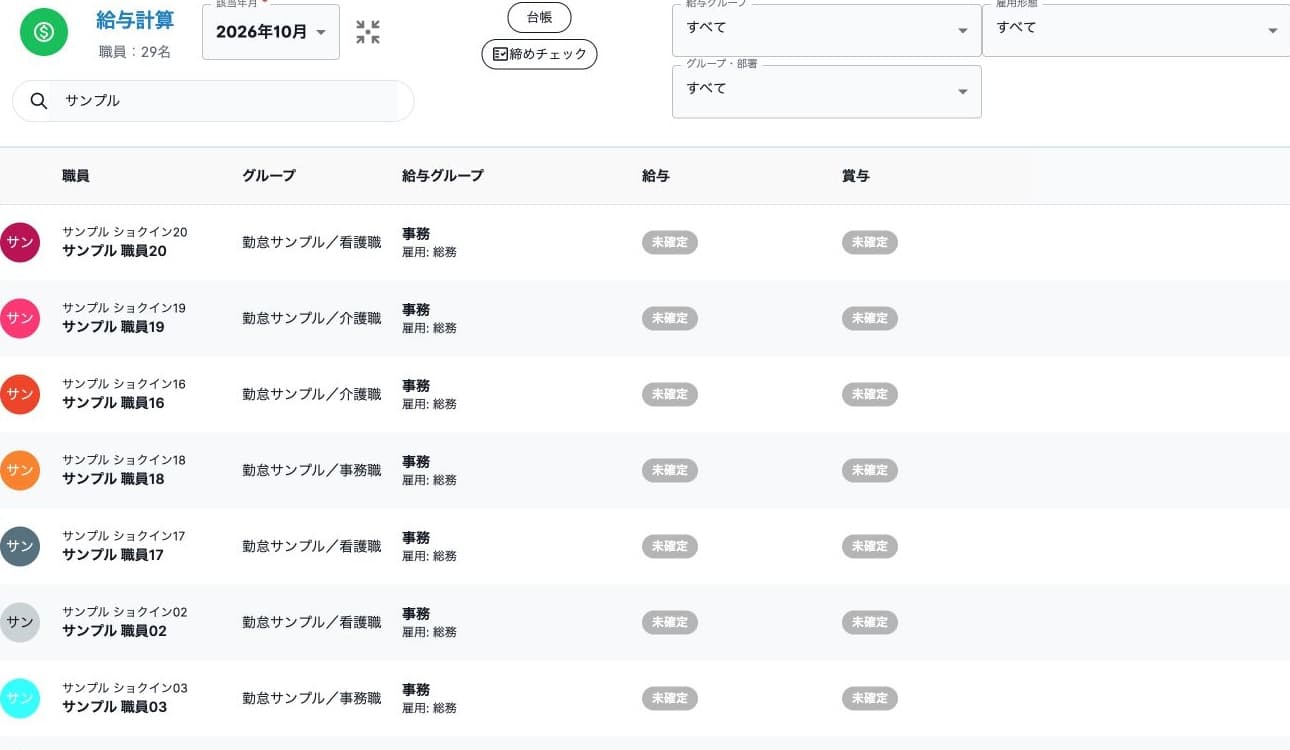
Task: Click 賞与 未確定 badge for 職員16
Action: [x=870, y=394]
